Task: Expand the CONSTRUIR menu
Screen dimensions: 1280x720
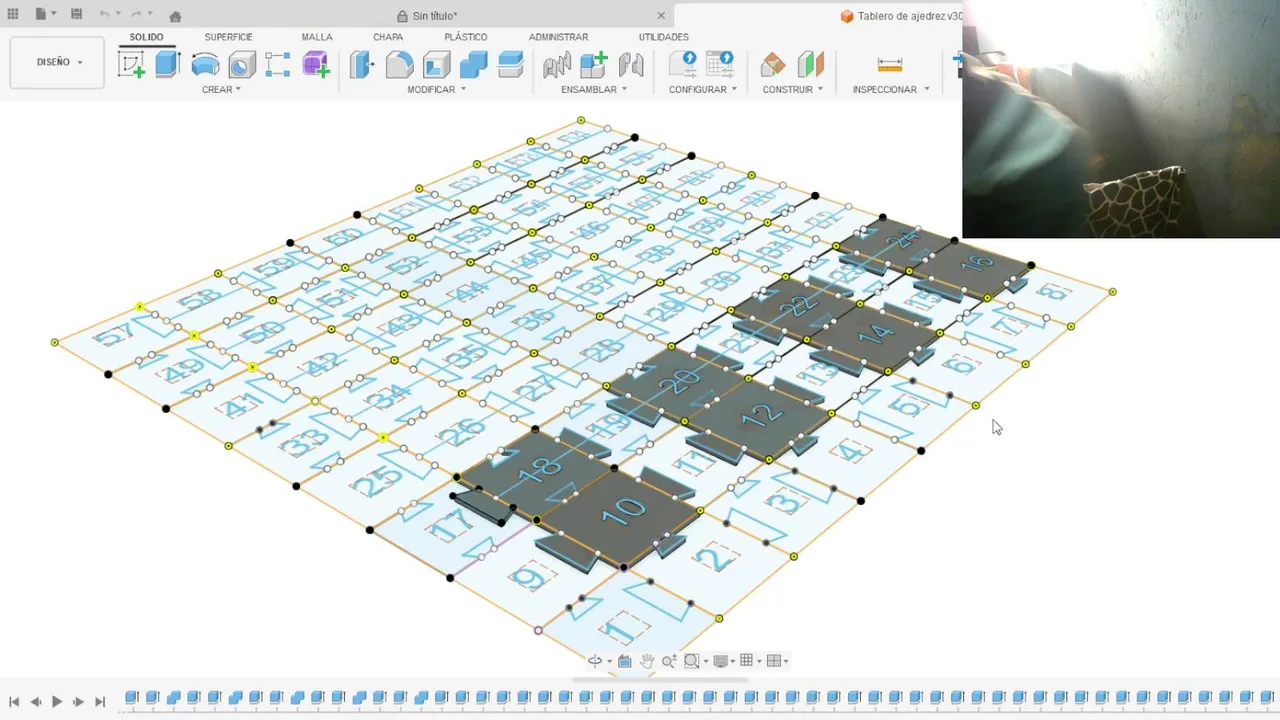Action: [793, 89]
